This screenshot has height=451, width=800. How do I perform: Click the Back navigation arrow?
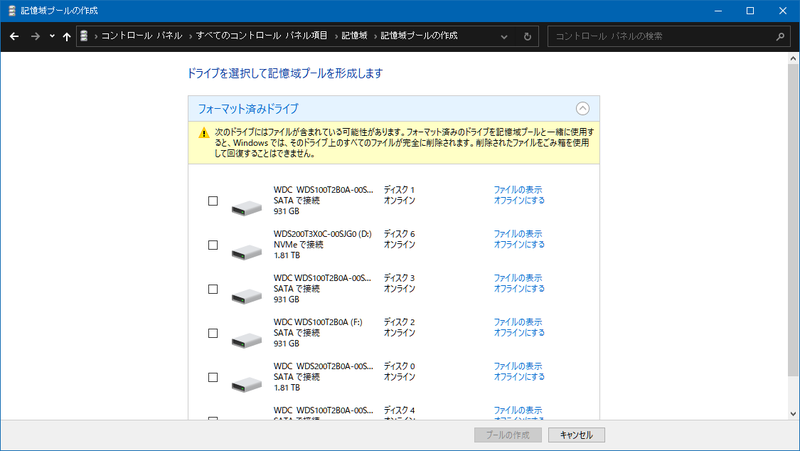(x=14, y=36)
